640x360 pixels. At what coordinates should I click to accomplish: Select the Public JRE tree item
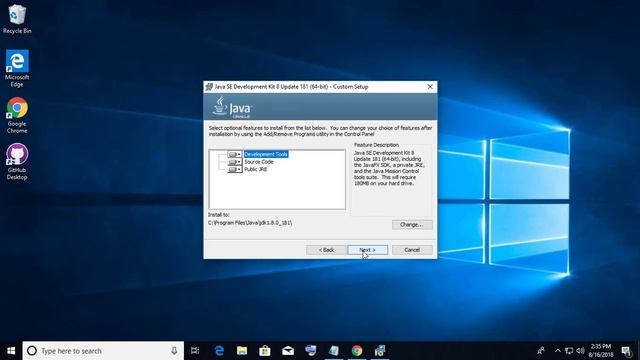click(x=256, y=169)
